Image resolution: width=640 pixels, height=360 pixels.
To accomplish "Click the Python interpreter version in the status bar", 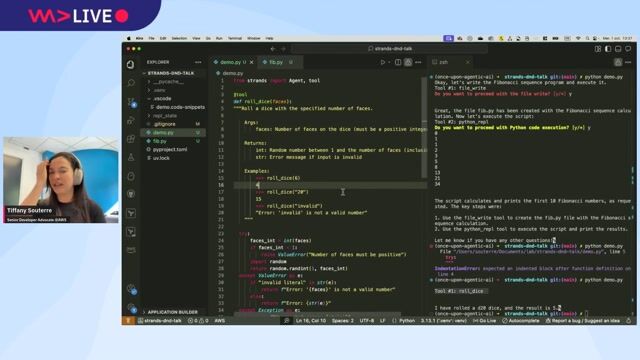I will point(443,321).
